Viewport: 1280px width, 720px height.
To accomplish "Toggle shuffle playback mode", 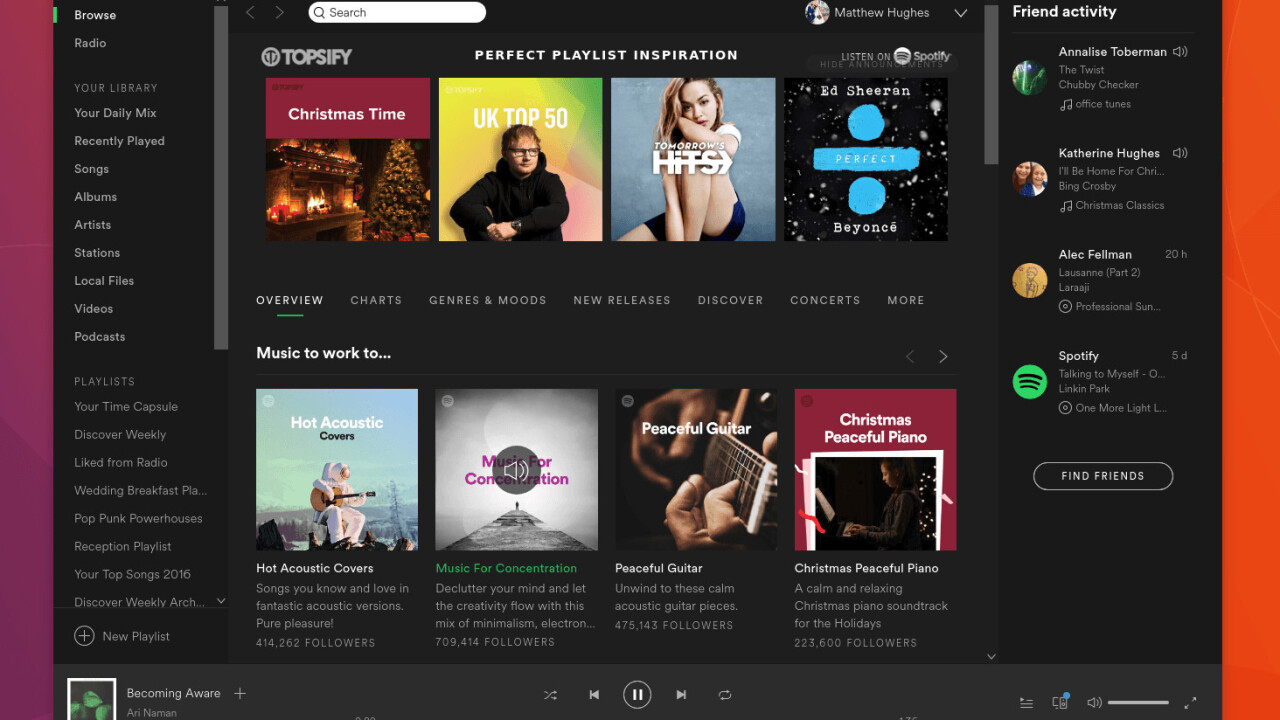I will click(549, 694).
